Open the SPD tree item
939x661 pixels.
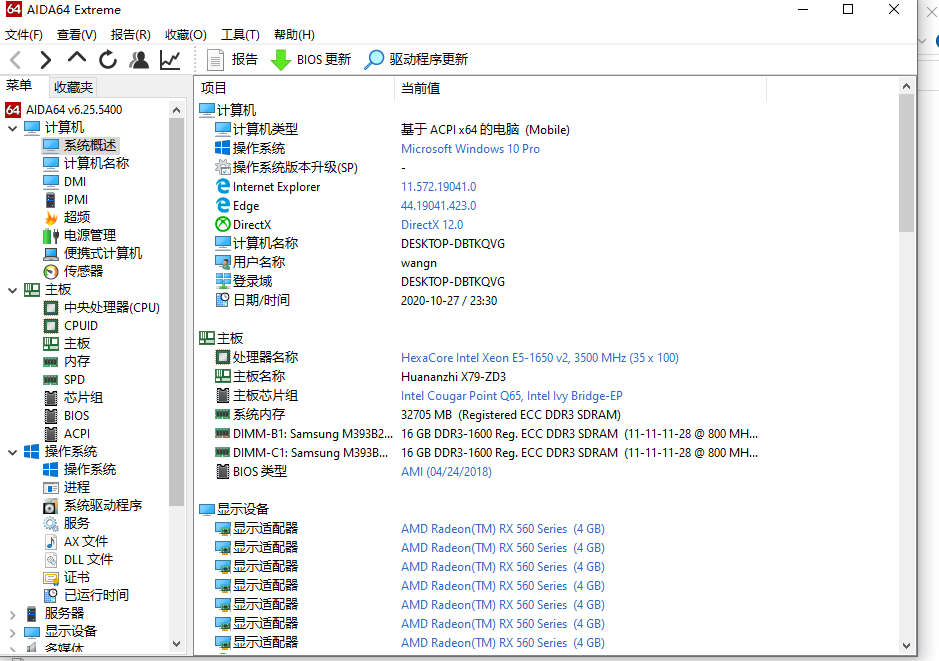click(x=64, y=380)
